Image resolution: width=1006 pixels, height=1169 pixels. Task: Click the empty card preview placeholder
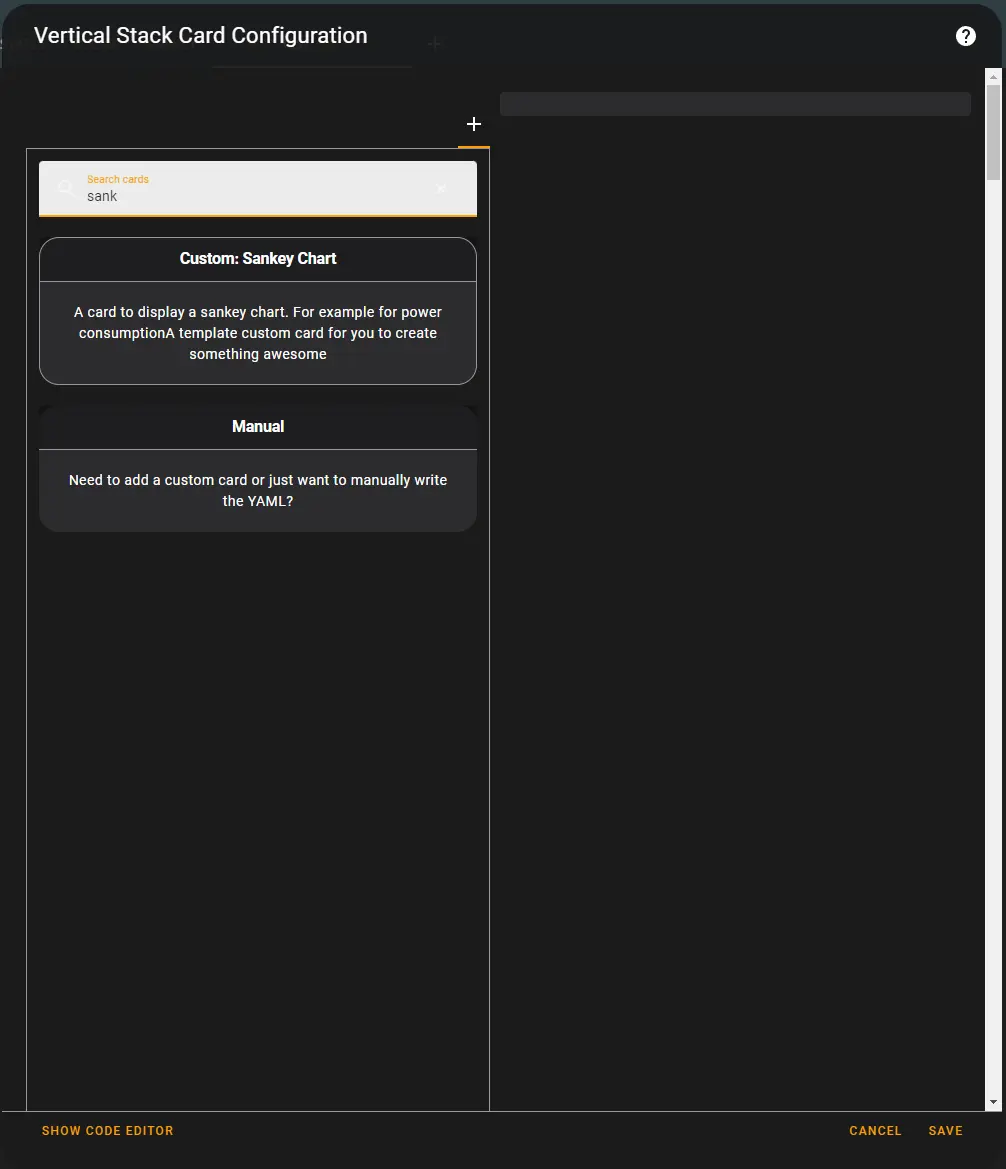coord(735,104)
